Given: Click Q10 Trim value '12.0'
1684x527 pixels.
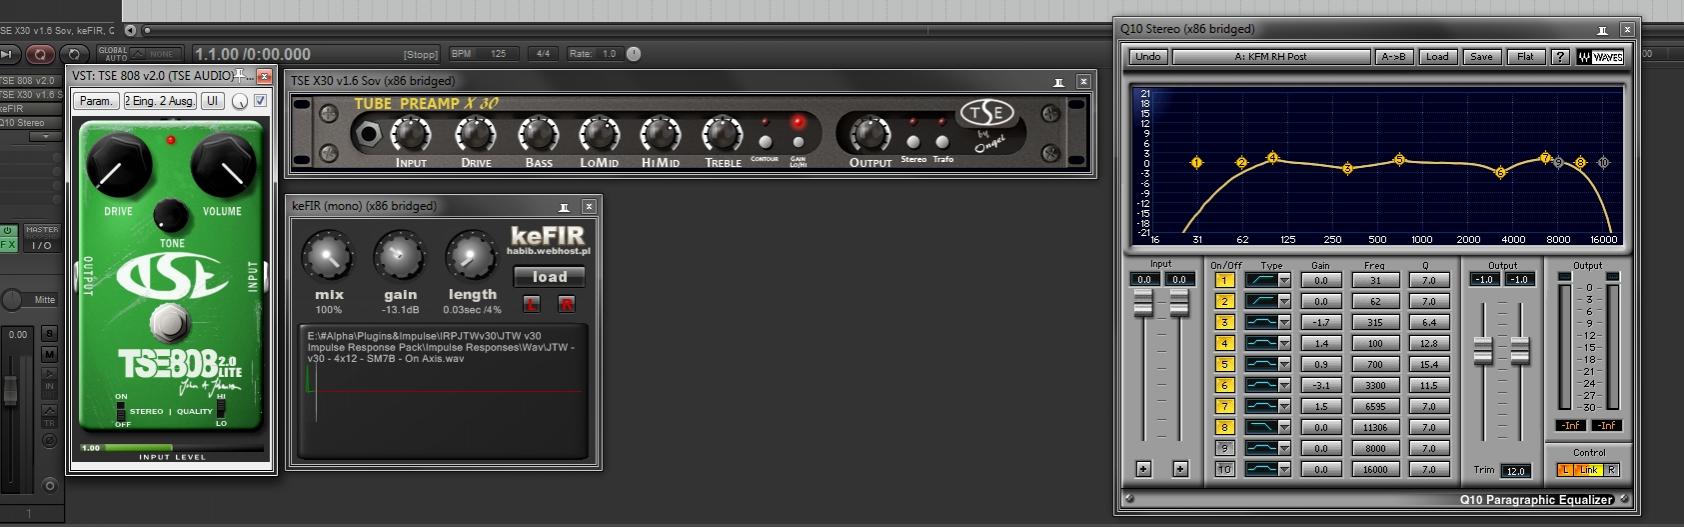Looking at the screenshot, I should 1515,471.
